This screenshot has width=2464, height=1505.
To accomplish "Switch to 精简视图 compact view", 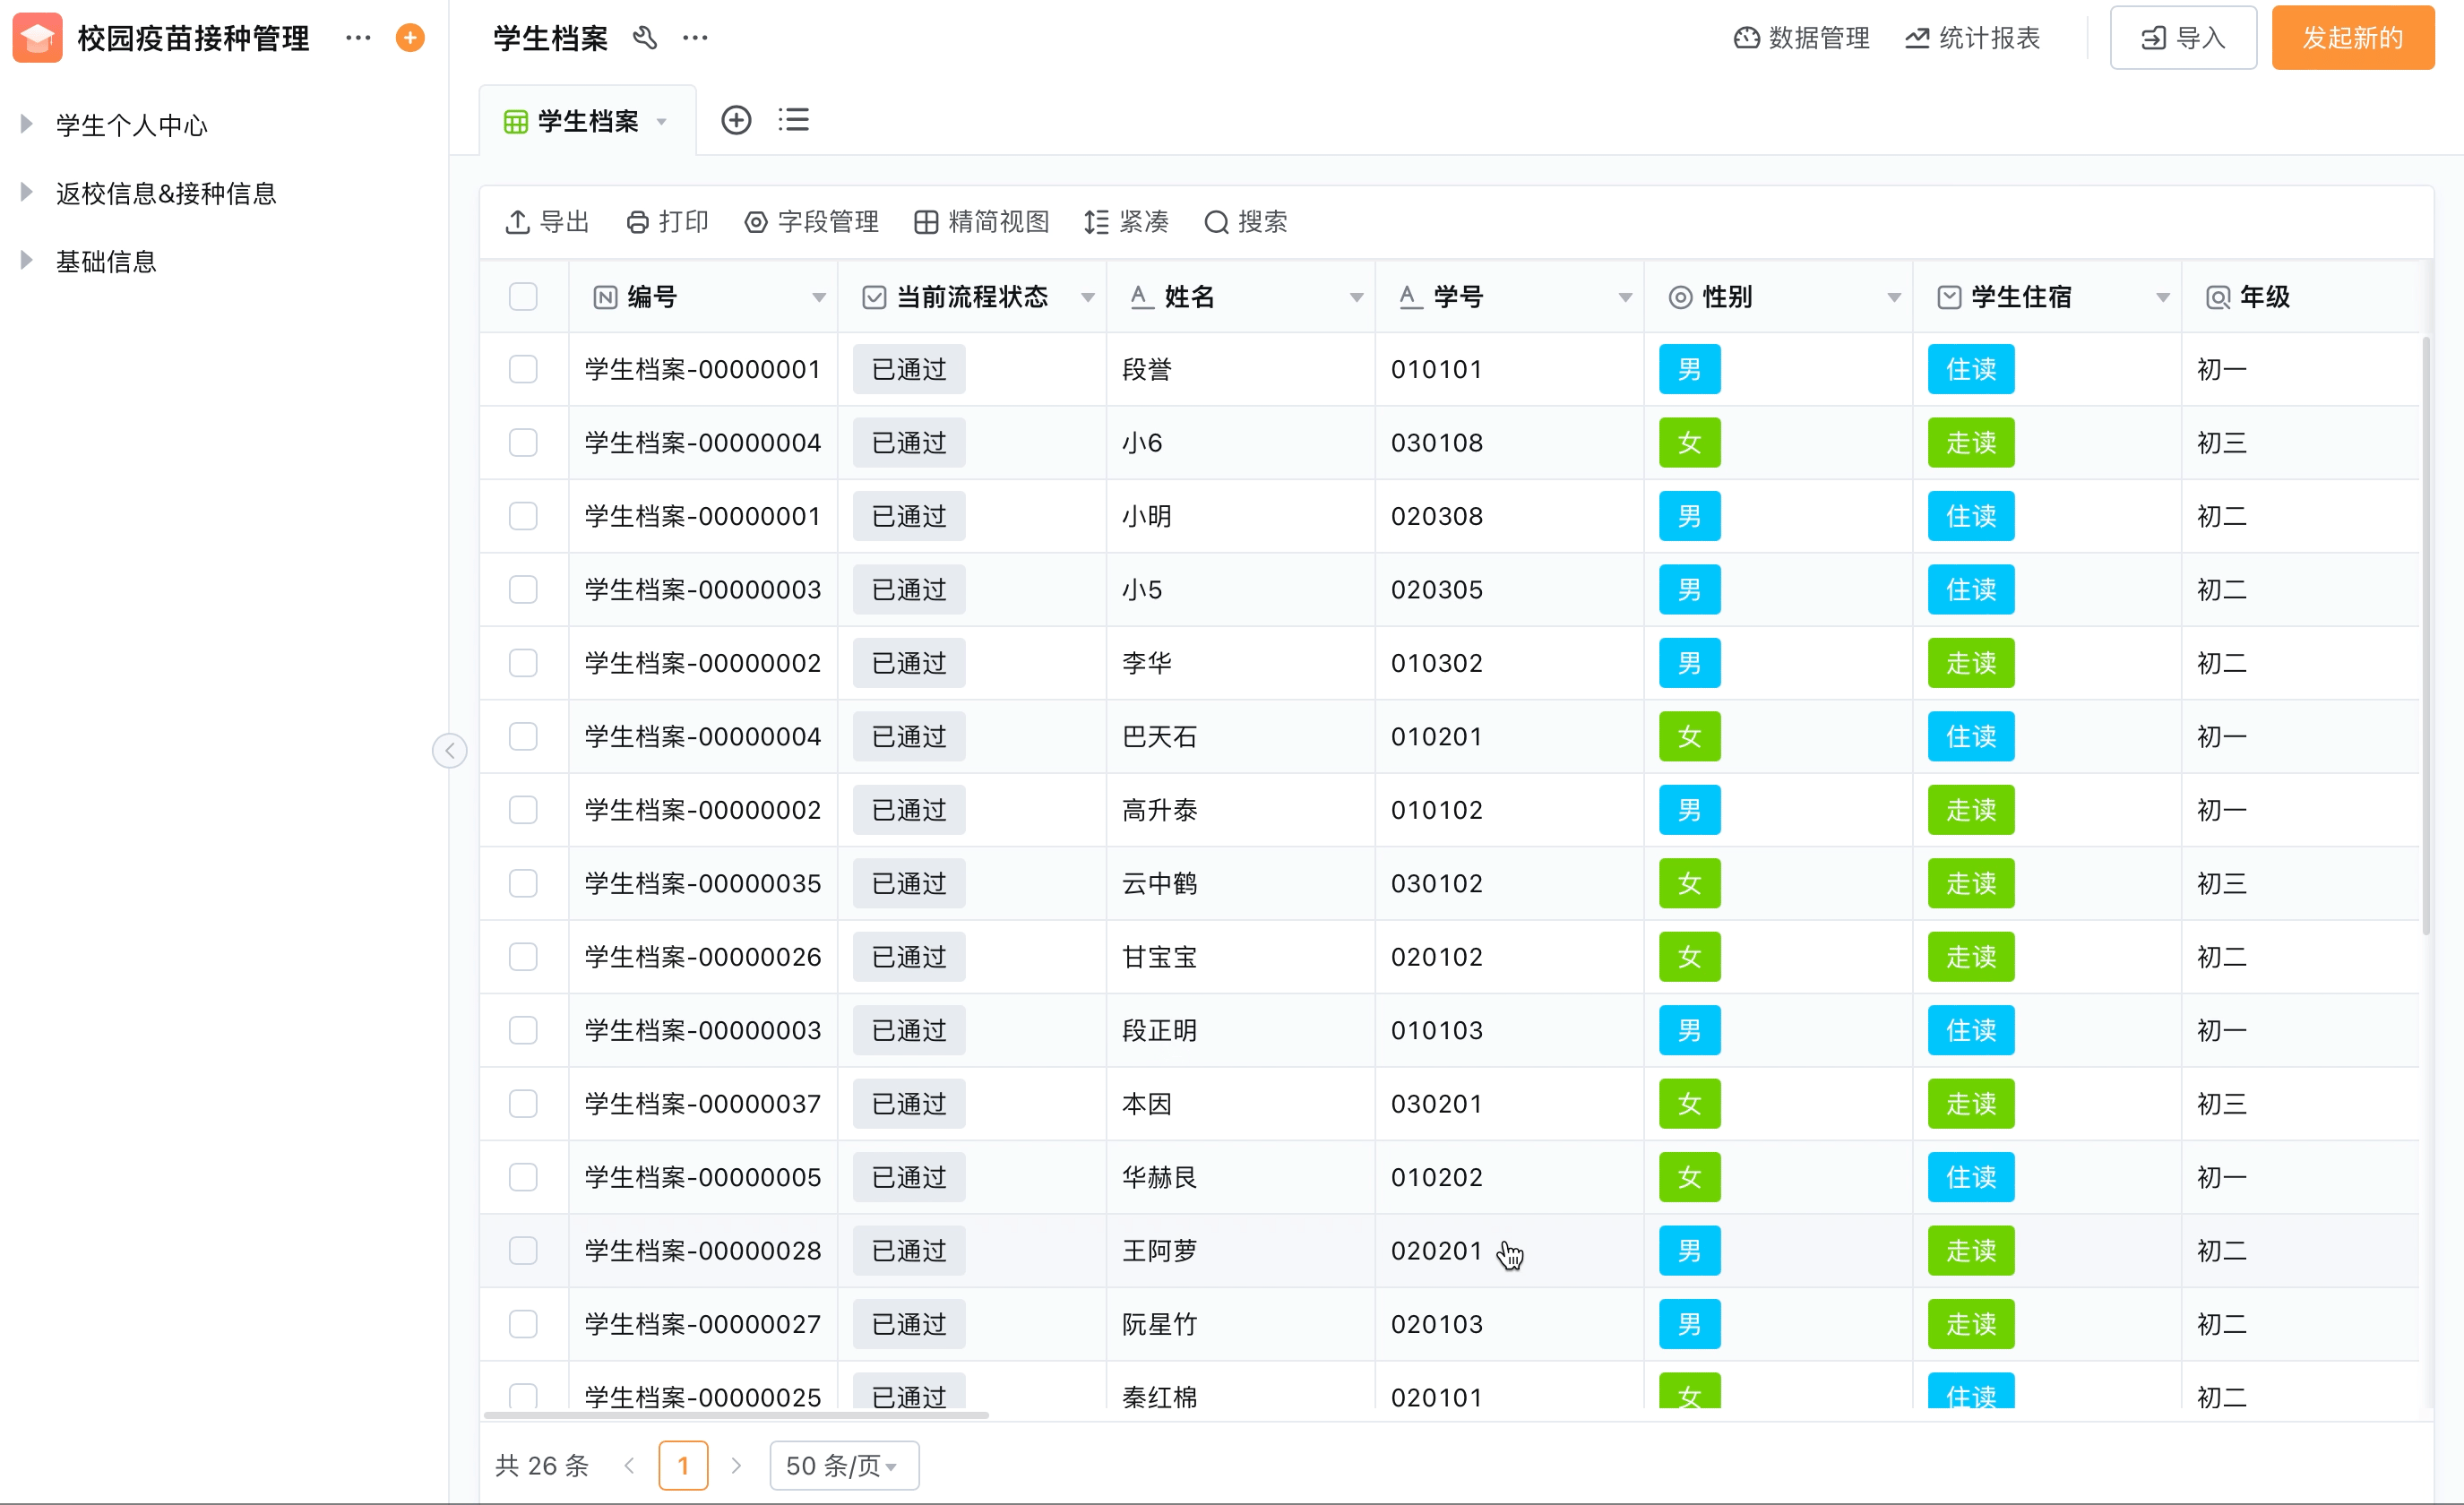I will [x=981, y=222].
